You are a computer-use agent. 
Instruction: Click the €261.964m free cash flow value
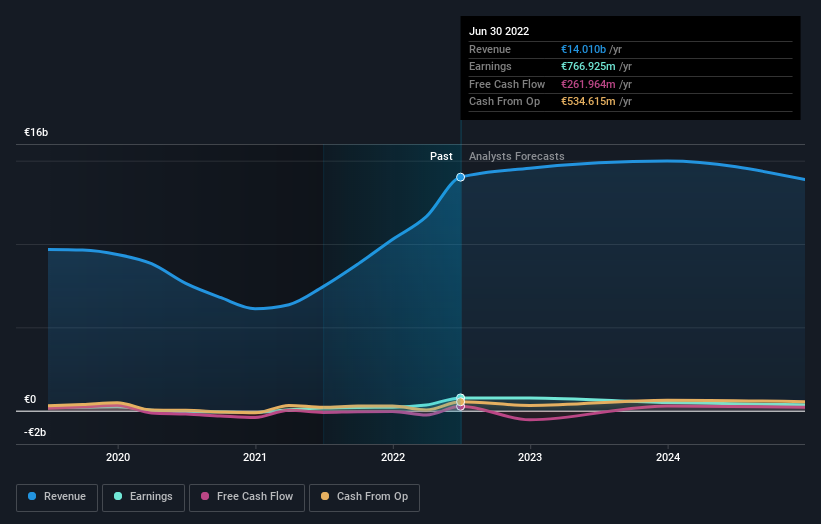[588, 84]
